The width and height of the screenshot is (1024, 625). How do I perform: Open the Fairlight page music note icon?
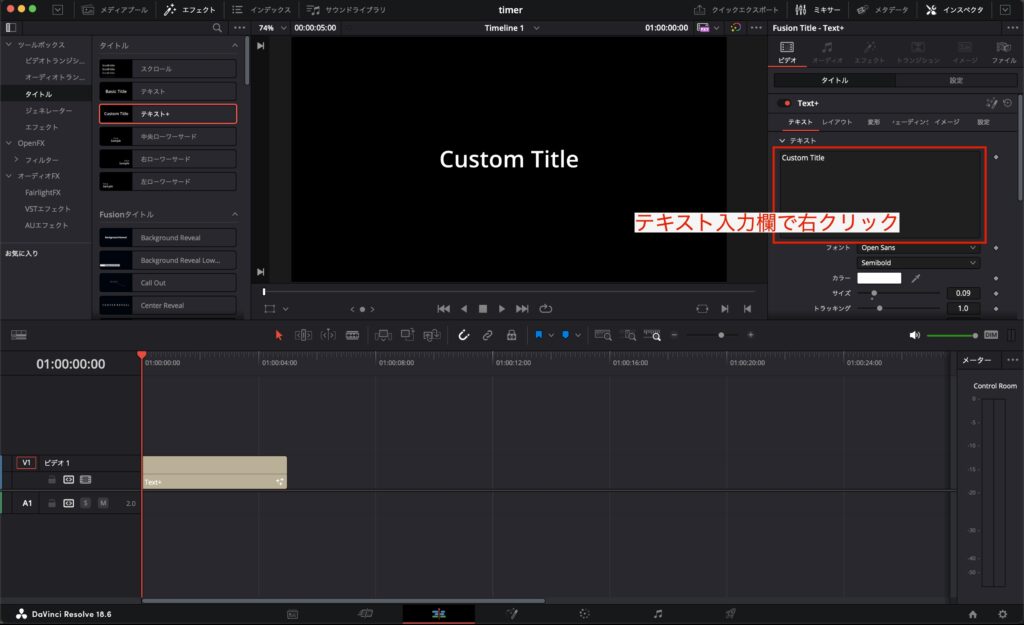click(658, 613)
